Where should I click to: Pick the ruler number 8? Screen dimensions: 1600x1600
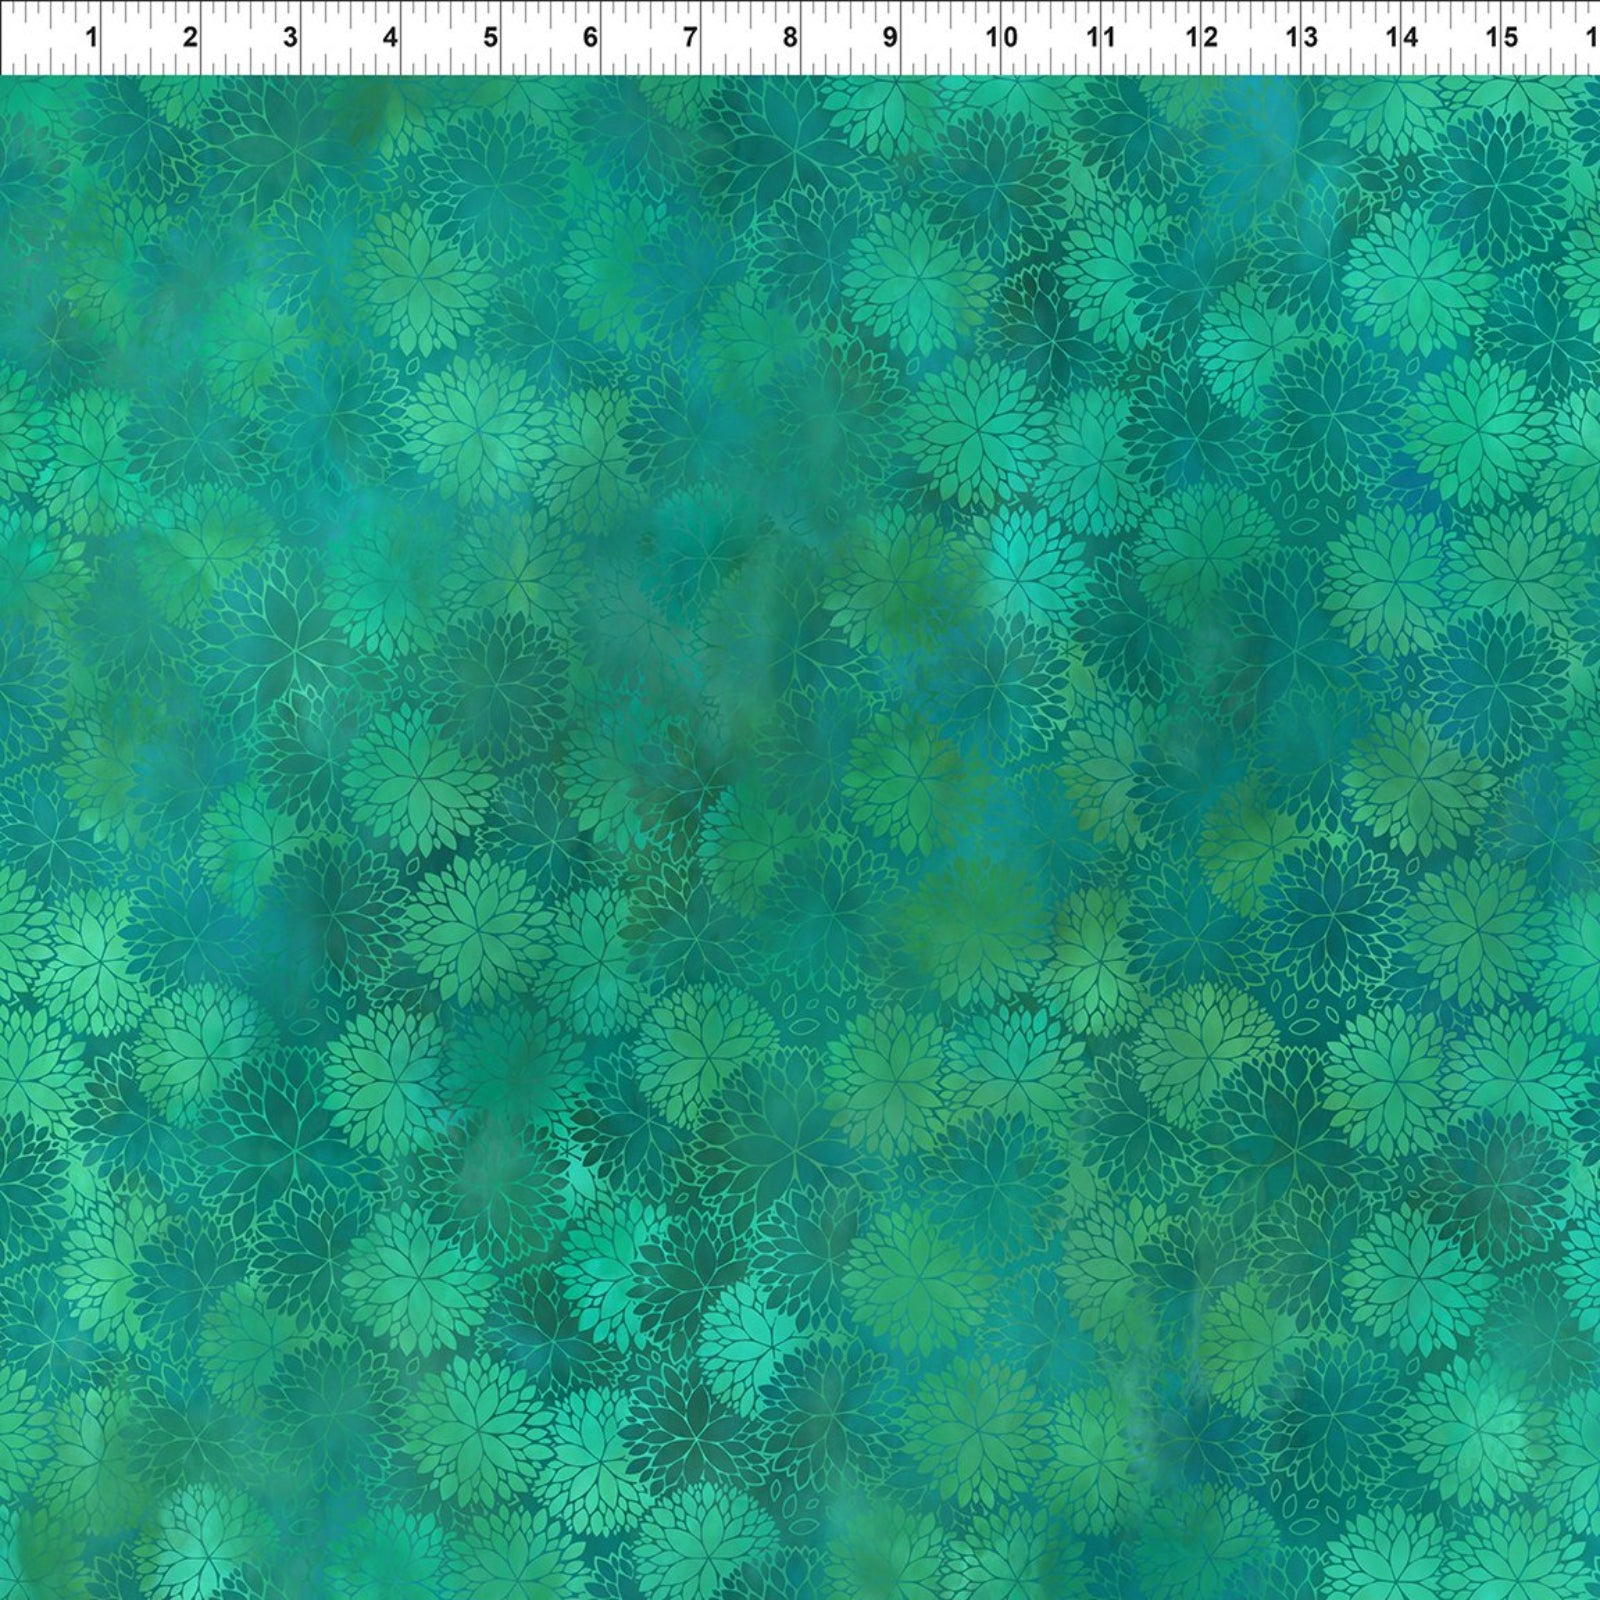tap(790, 38)
